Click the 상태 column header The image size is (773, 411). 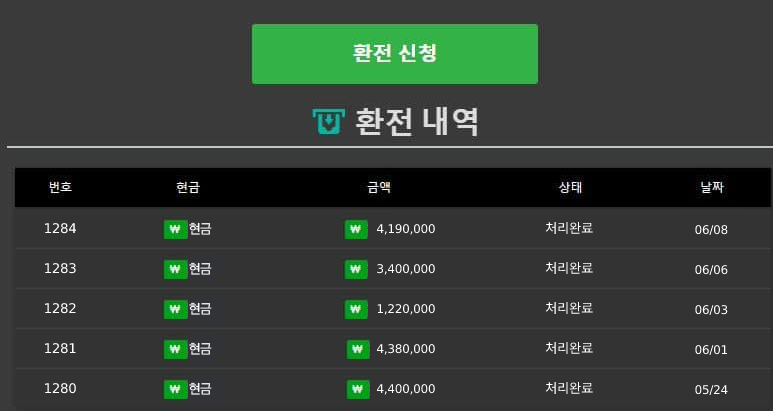(569, 187)
